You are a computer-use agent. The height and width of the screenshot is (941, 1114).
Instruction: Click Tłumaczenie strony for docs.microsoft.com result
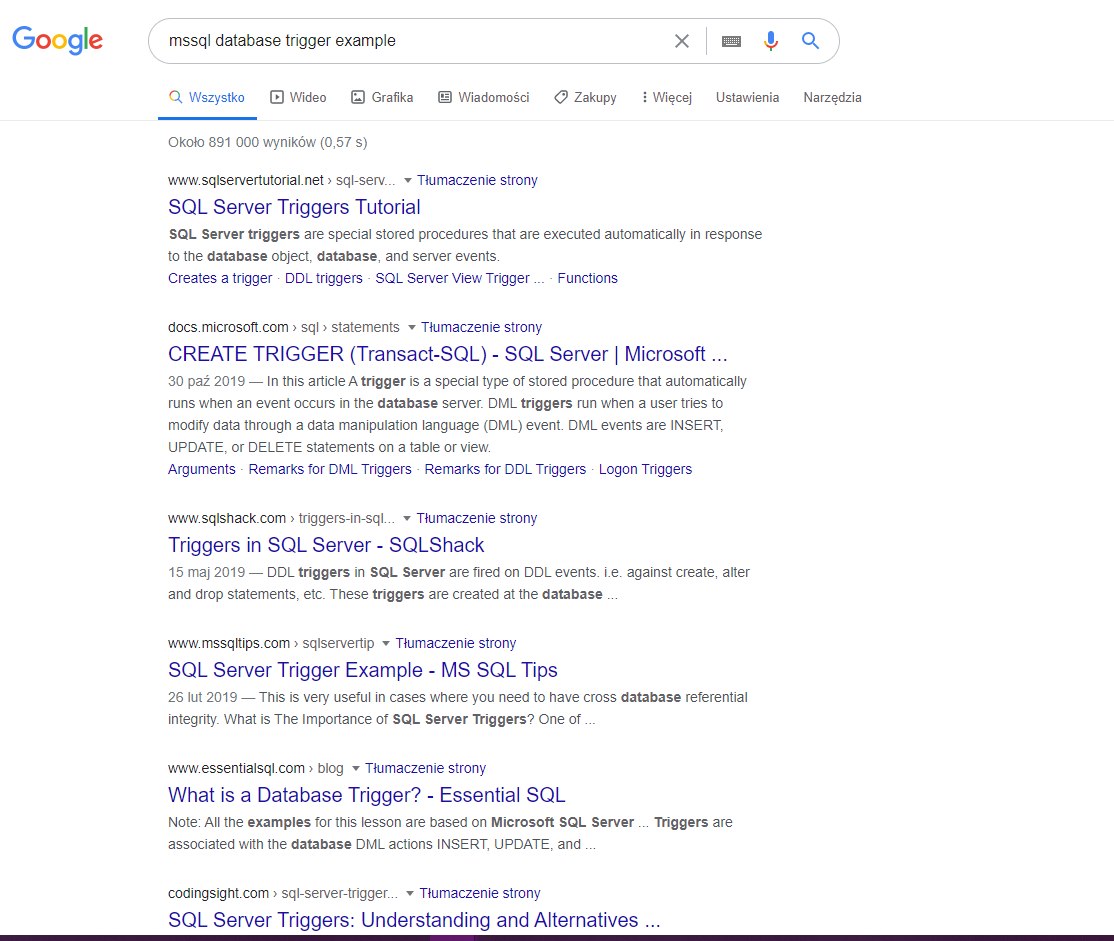pyautogui.click(x=482, y=328)
